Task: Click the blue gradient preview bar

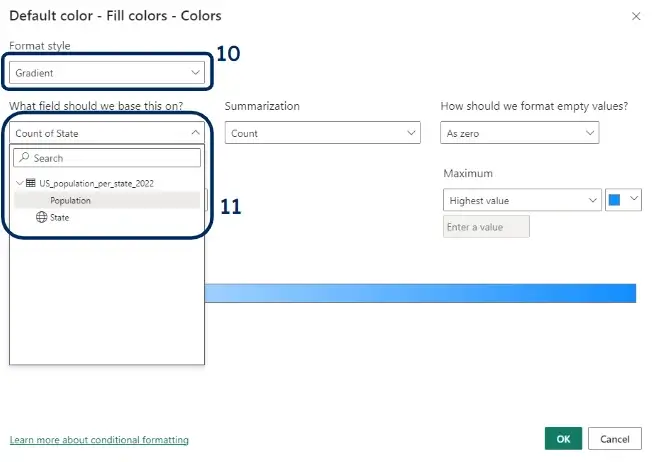Action: tap(420, 293)
